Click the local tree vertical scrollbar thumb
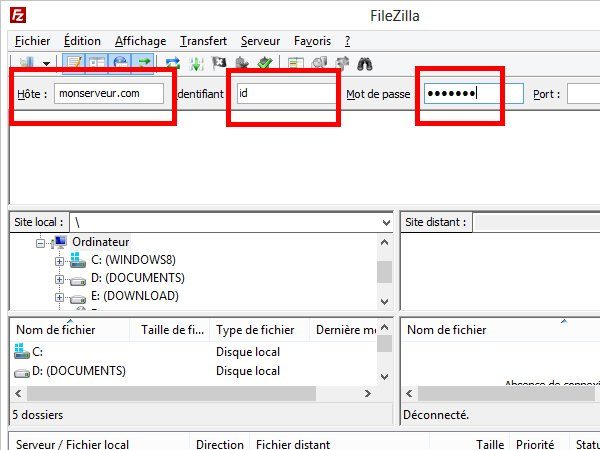 tap(385, 272)
